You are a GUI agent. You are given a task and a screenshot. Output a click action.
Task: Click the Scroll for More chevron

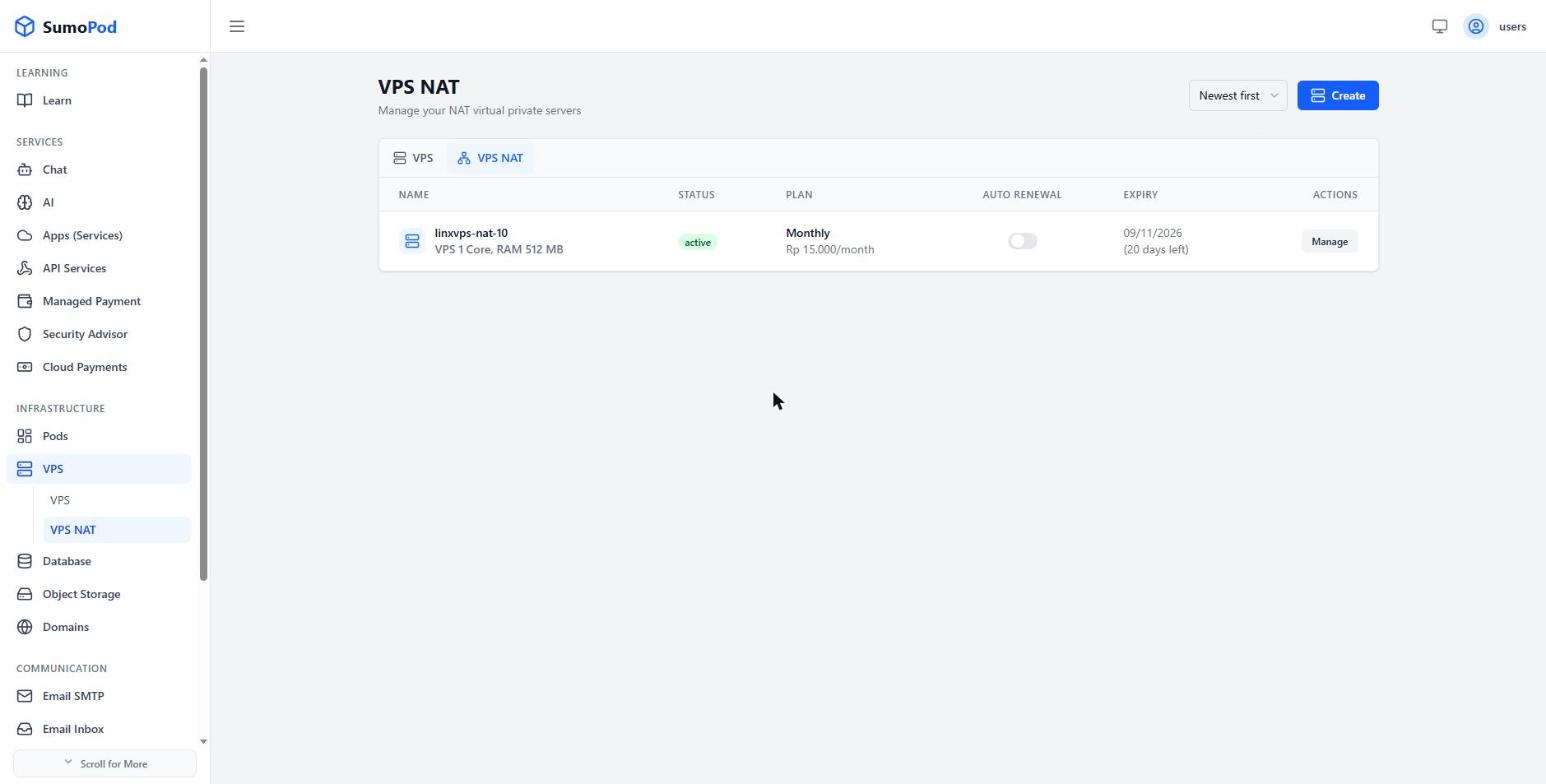tap(68, 763)
